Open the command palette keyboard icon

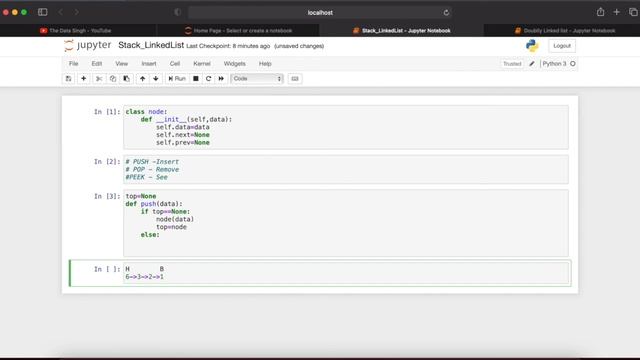coord(295,78)
